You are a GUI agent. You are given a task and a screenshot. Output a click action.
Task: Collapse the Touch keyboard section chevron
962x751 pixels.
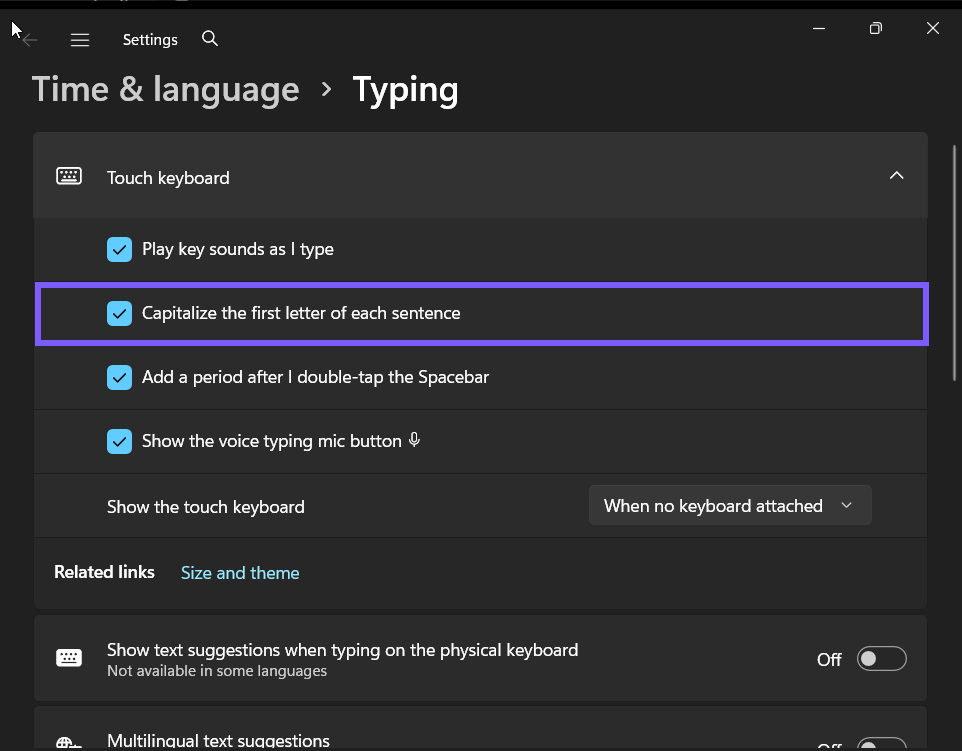(896, 175)
